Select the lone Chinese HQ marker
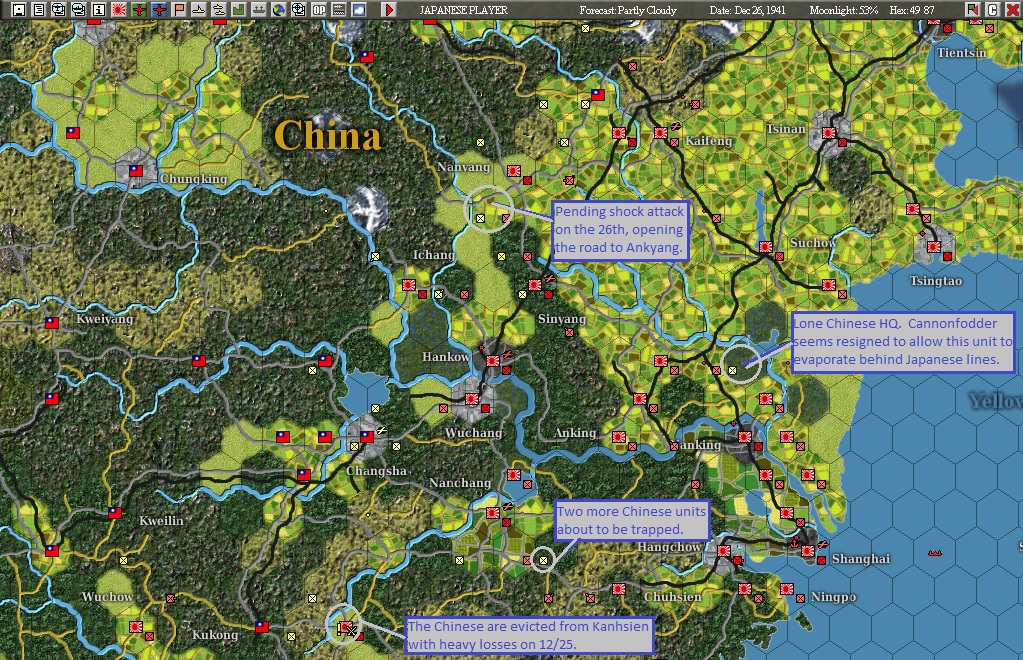Screen dimensions: 1023x660 coord(732,370)
